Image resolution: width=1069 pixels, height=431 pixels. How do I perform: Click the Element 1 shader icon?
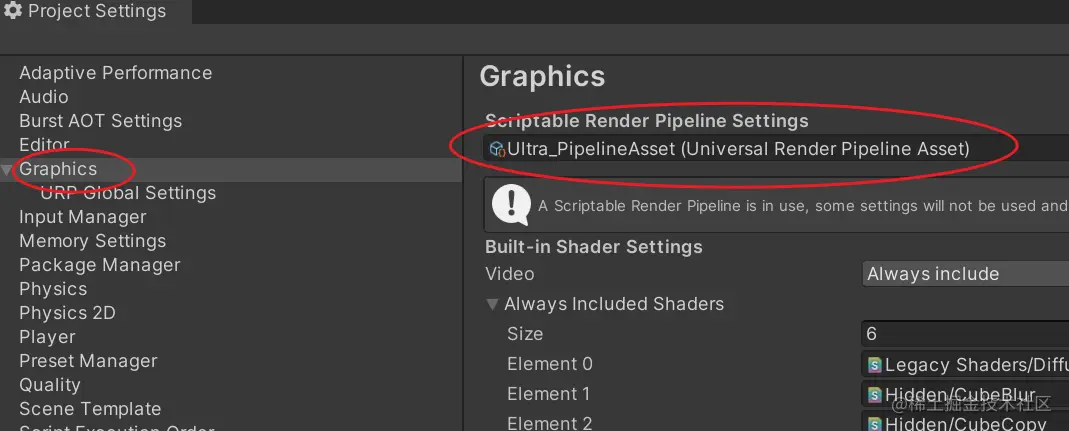pos(874,395)
